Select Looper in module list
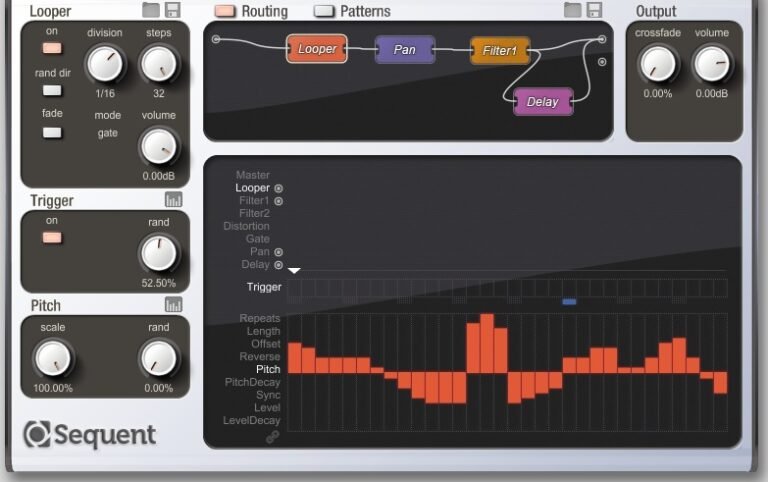Viewport: 768px width, 482px height. (252, 188)
